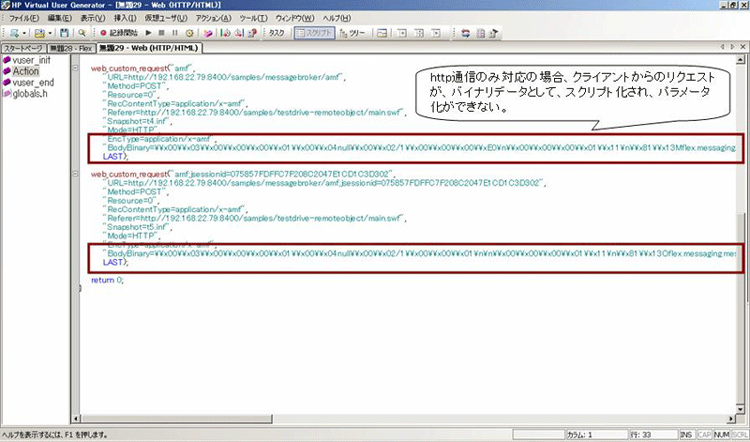This screenshot has height=442, width=750.
Task: Click the stop square icon
Action: point(162,33)
